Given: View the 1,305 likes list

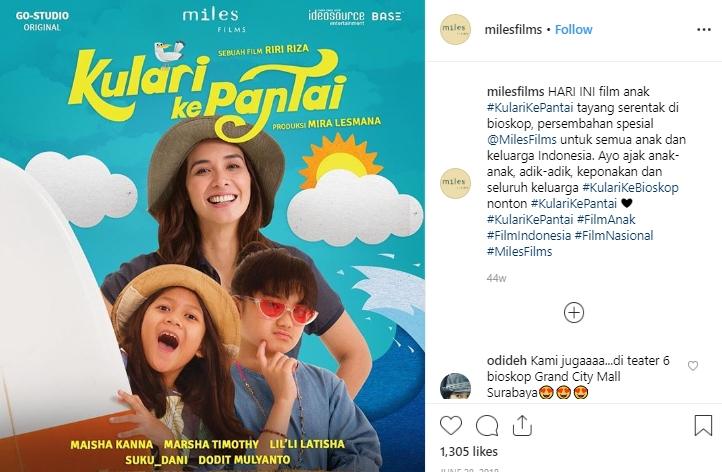Looking at the screenshot, I should click(469, 451).
